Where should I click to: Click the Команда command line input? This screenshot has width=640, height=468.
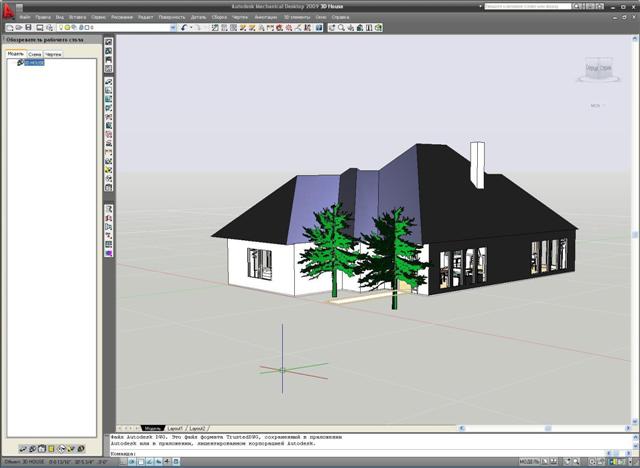(x=358, y=453)
